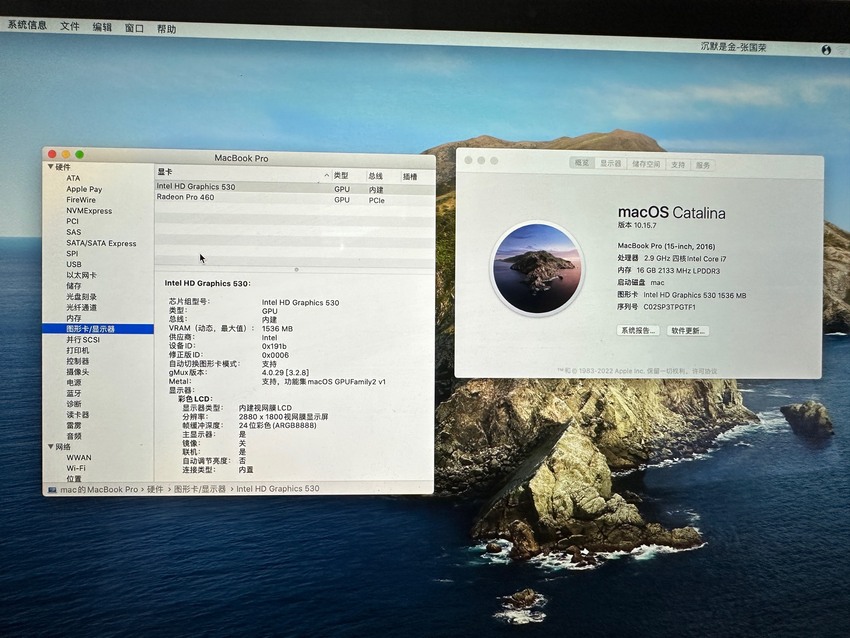
Task: Select NVMExpress in the sidebar
Action: [x=89, y=210]
